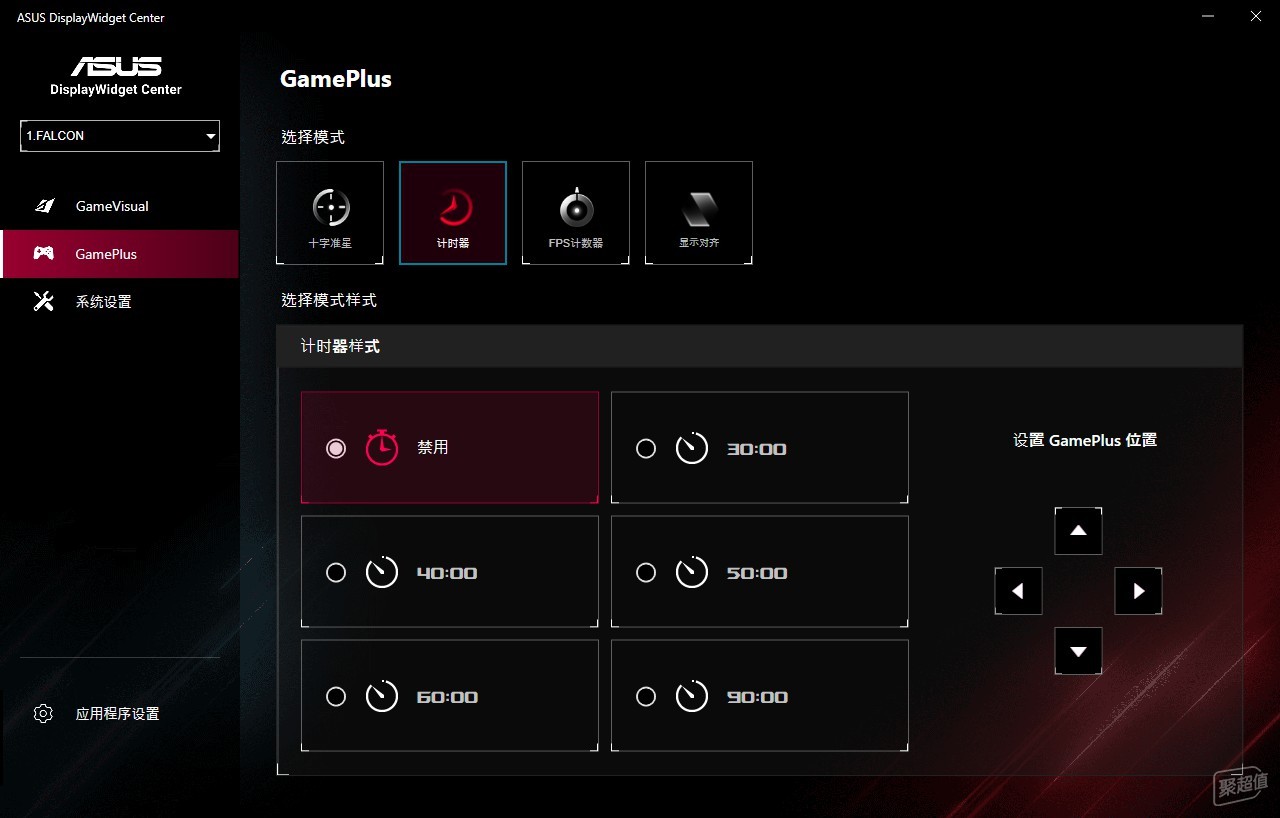Screen dimensions: 1280x818
Task: Open the 系统设置 menu section
Action: click(x=119, y=301)
